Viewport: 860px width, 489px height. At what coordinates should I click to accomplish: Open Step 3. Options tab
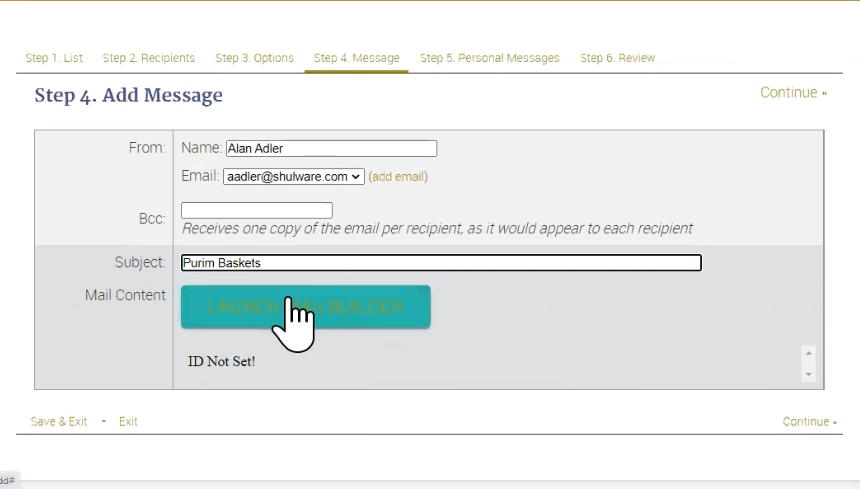(254, 58)
